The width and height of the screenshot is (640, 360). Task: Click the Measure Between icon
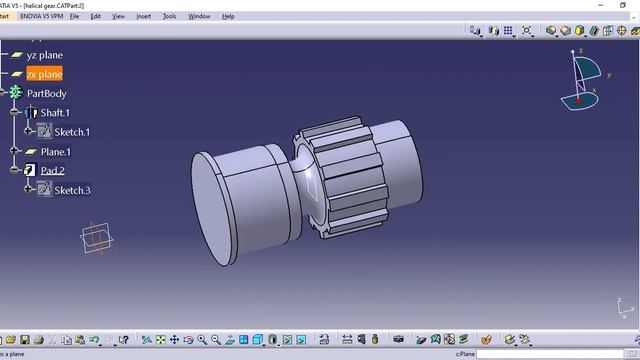[347, 340]
